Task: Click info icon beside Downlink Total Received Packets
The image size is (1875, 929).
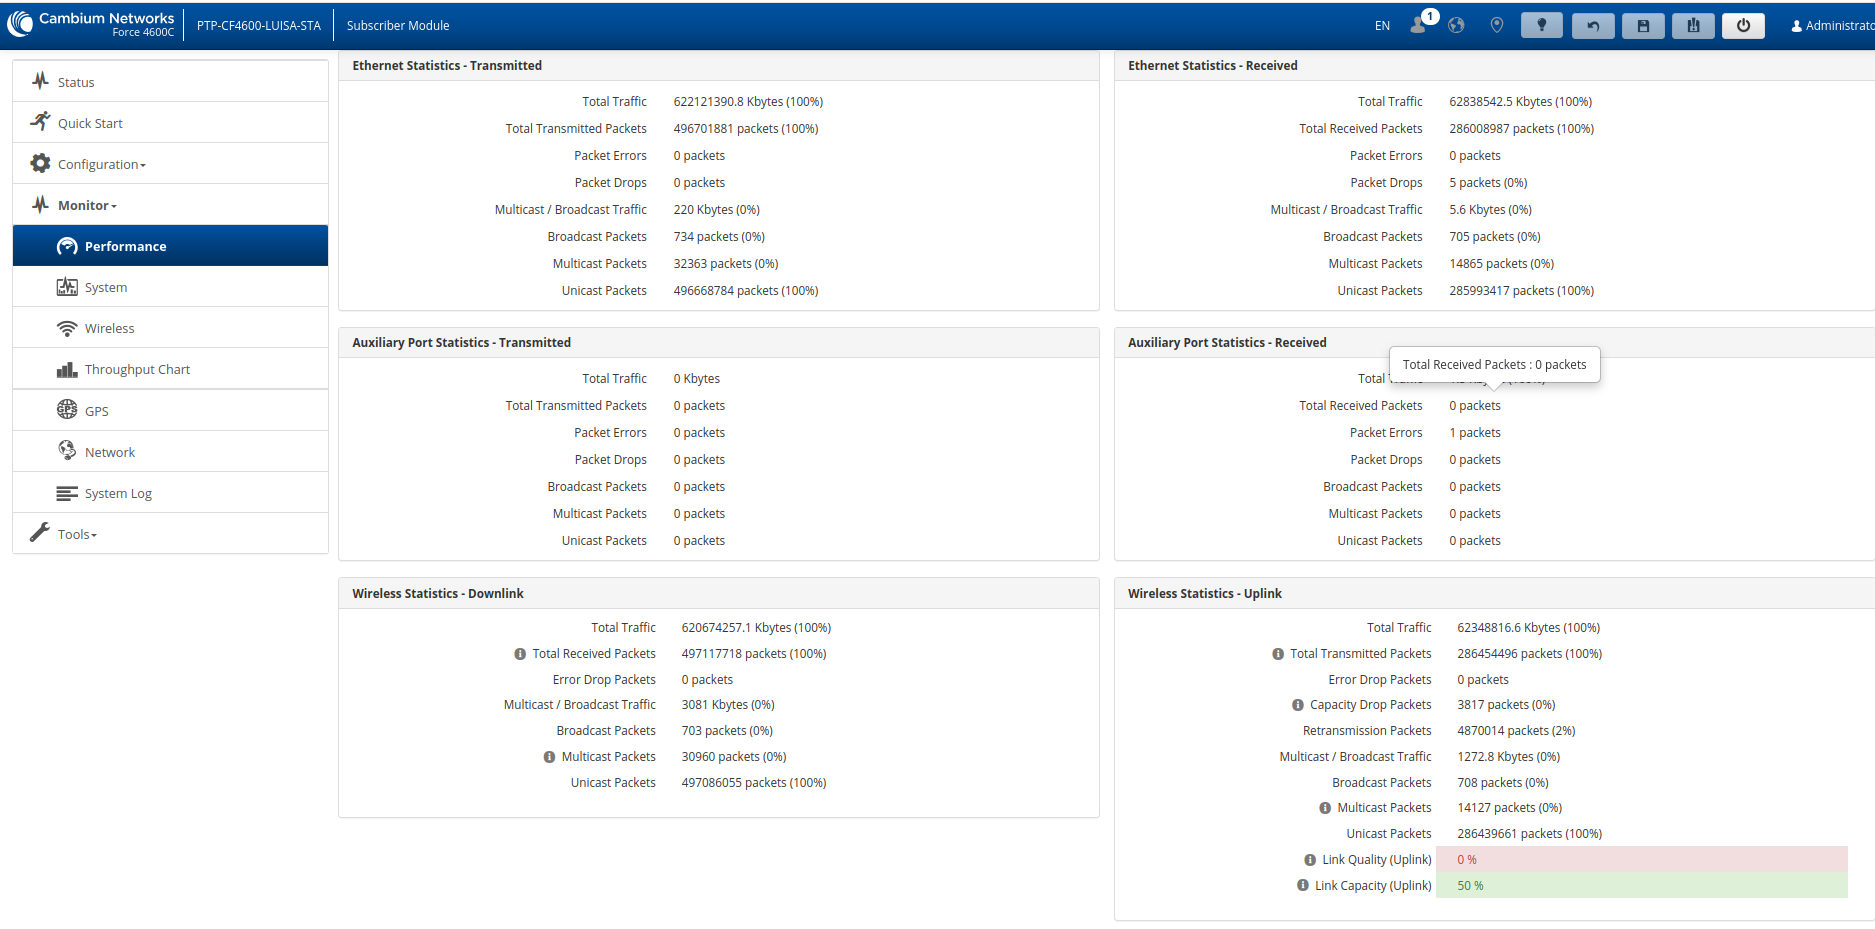Action: [520, 654]
